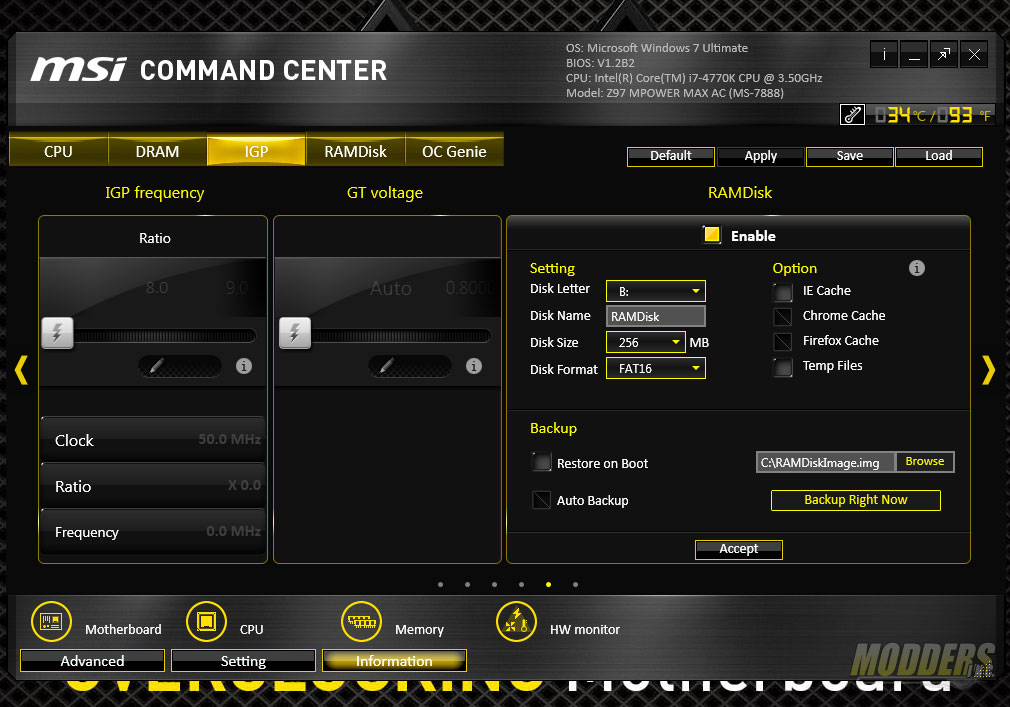The height and width of the screenshot is (707, 1010).
Task: Click the Frequency 0.0 MHz row
Action: [153, 532]
